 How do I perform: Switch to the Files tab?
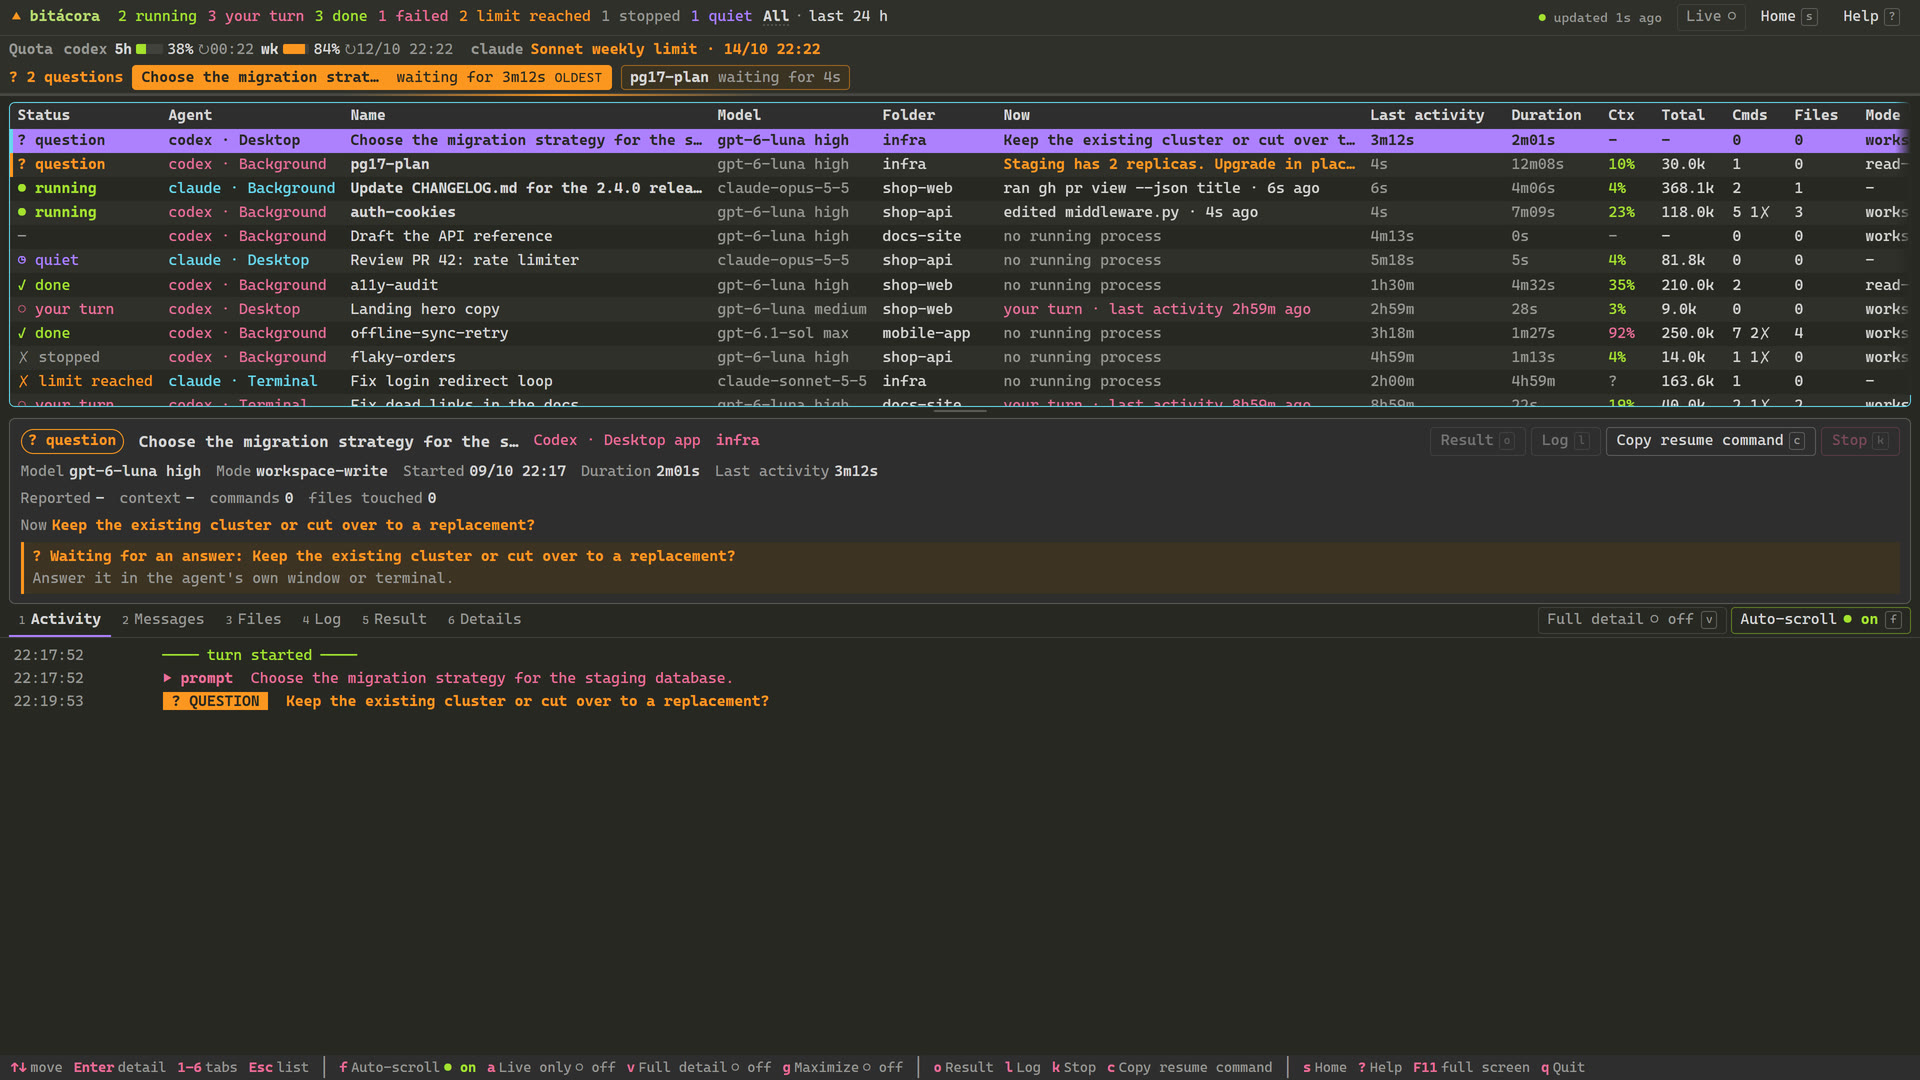pyautogui.click(x=253, y=619)
